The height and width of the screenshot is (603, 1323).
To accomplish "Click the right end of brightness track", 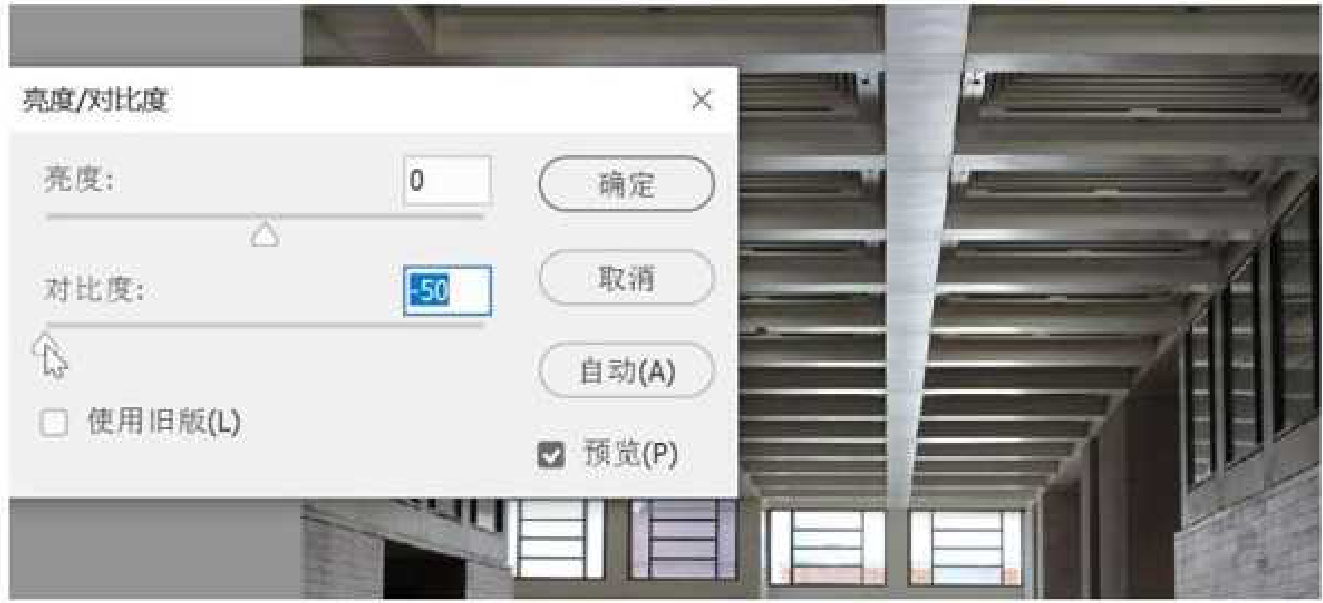I will point(480,214).
